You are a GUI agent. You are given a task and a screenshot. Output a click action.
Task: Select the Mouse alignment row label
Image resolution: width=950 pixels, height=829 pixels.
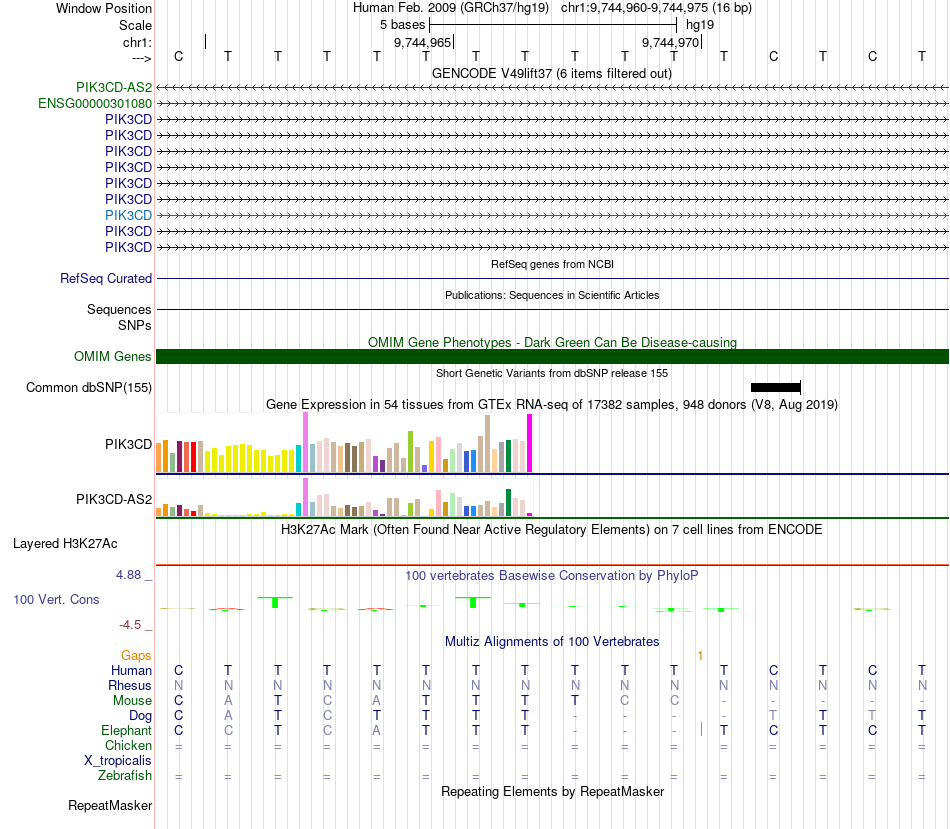pos(132,701)
